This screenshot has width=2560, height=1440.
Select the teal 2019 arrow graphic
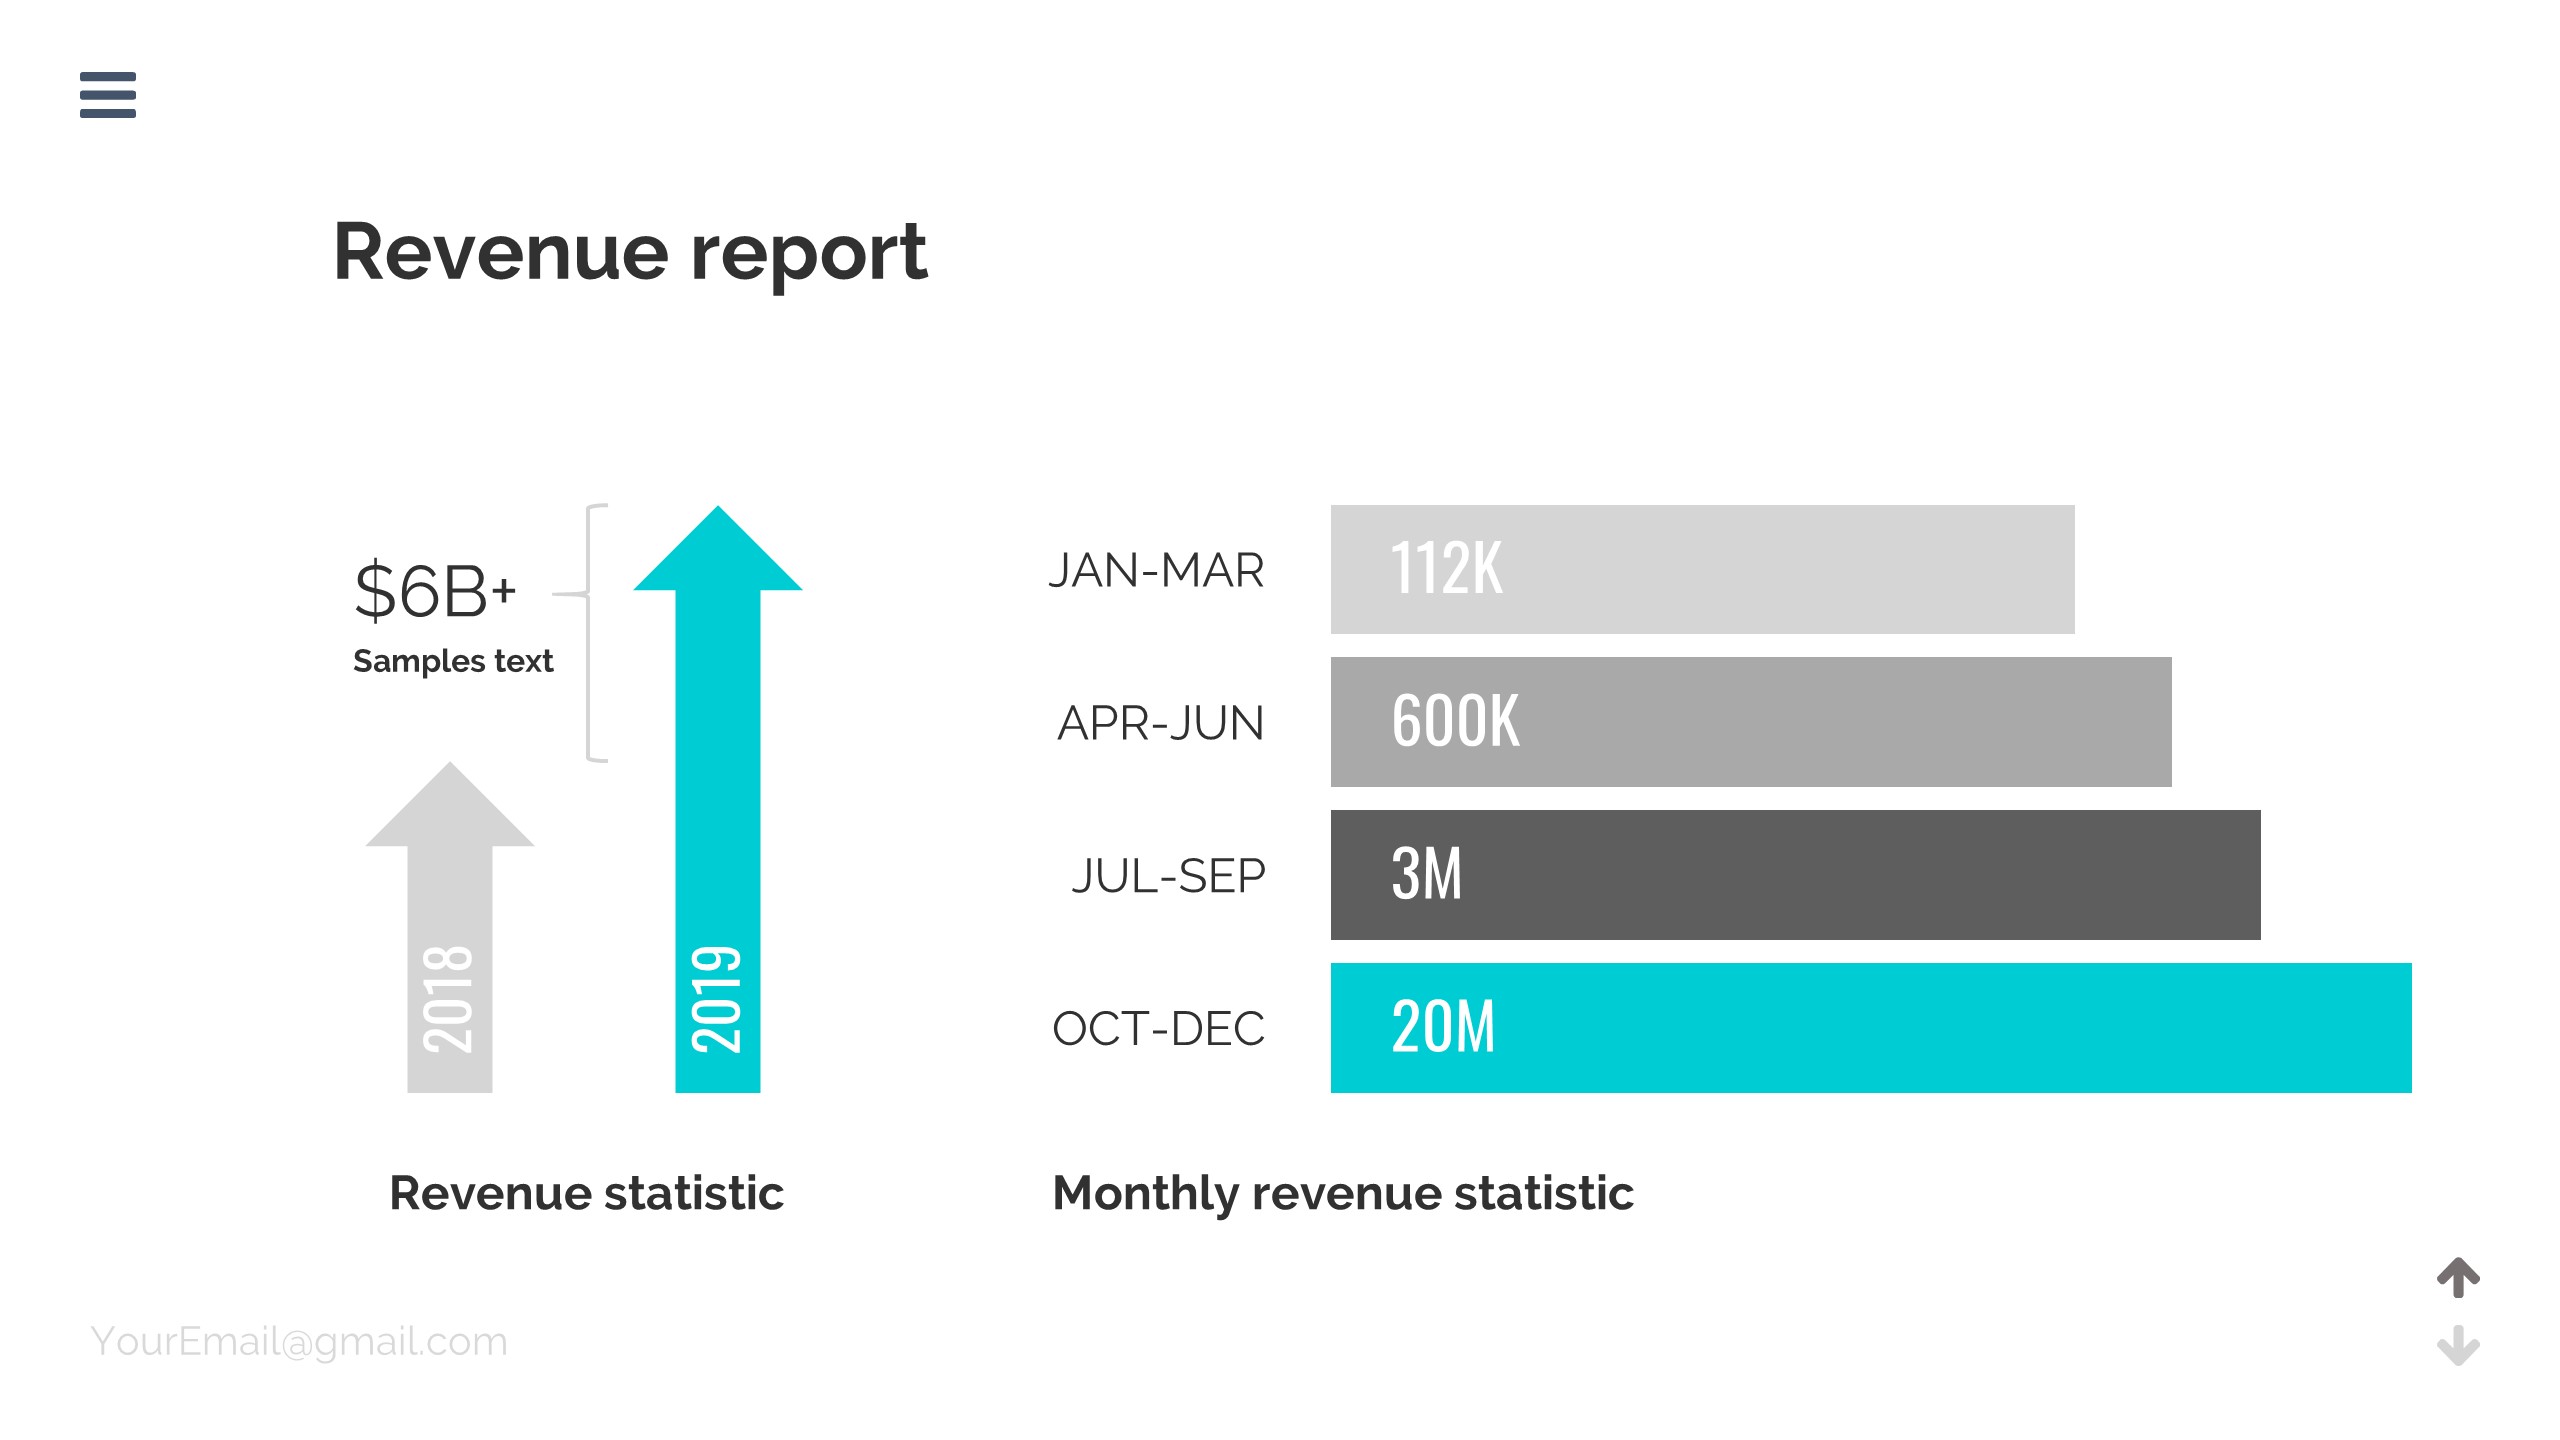718,800
